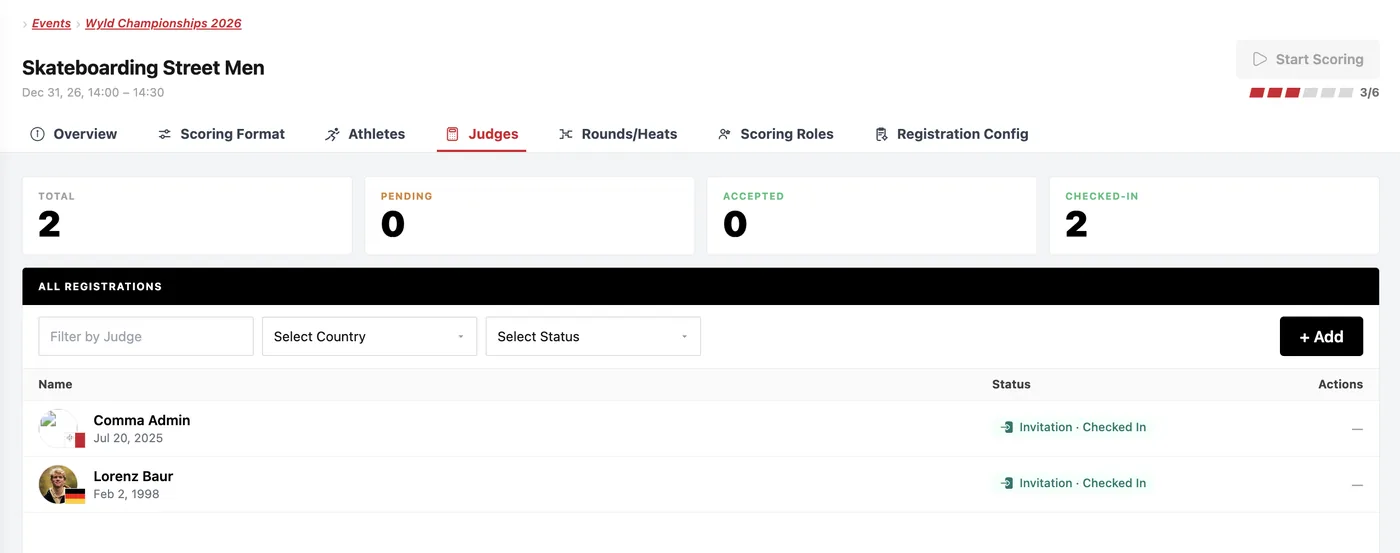
Task: Click the Filter by Judge input field
Action: pyautogui.click(x=146, y=336)
